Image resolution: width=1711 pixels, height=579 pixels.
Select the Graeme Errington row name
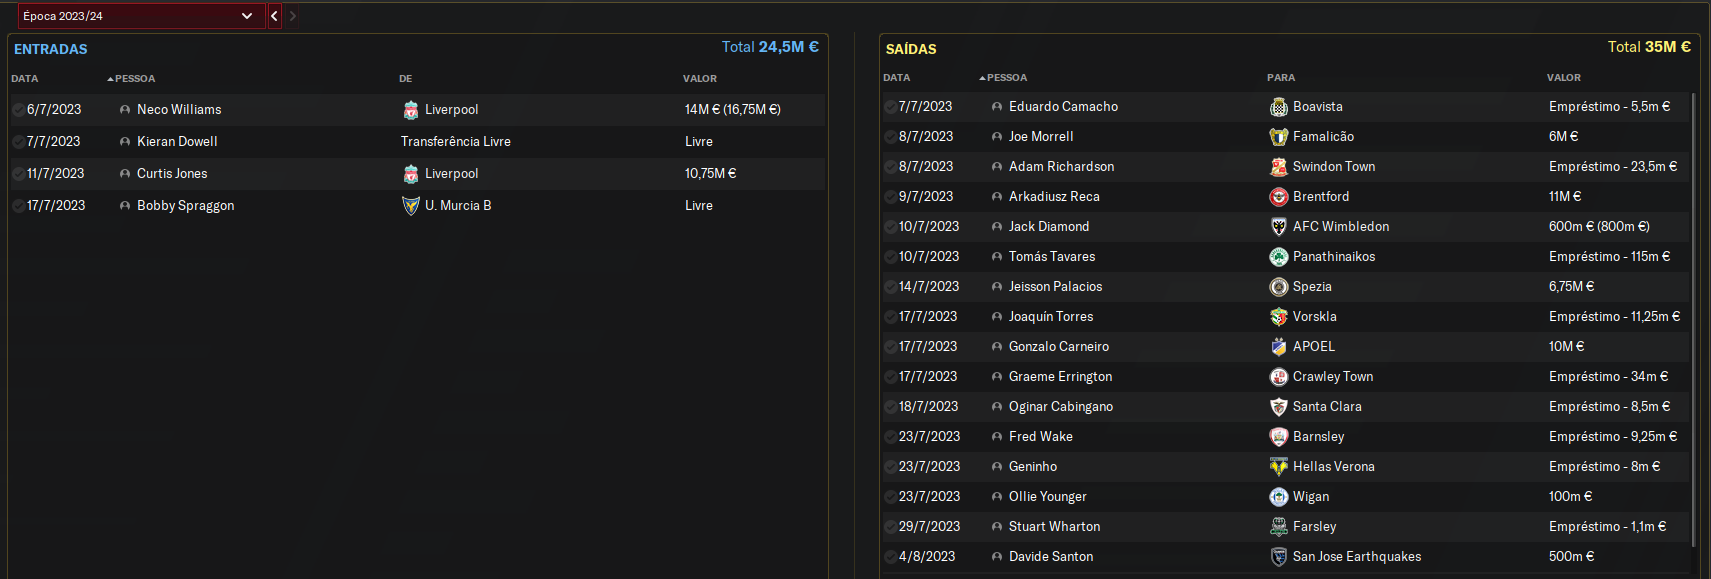point(1060,377)
